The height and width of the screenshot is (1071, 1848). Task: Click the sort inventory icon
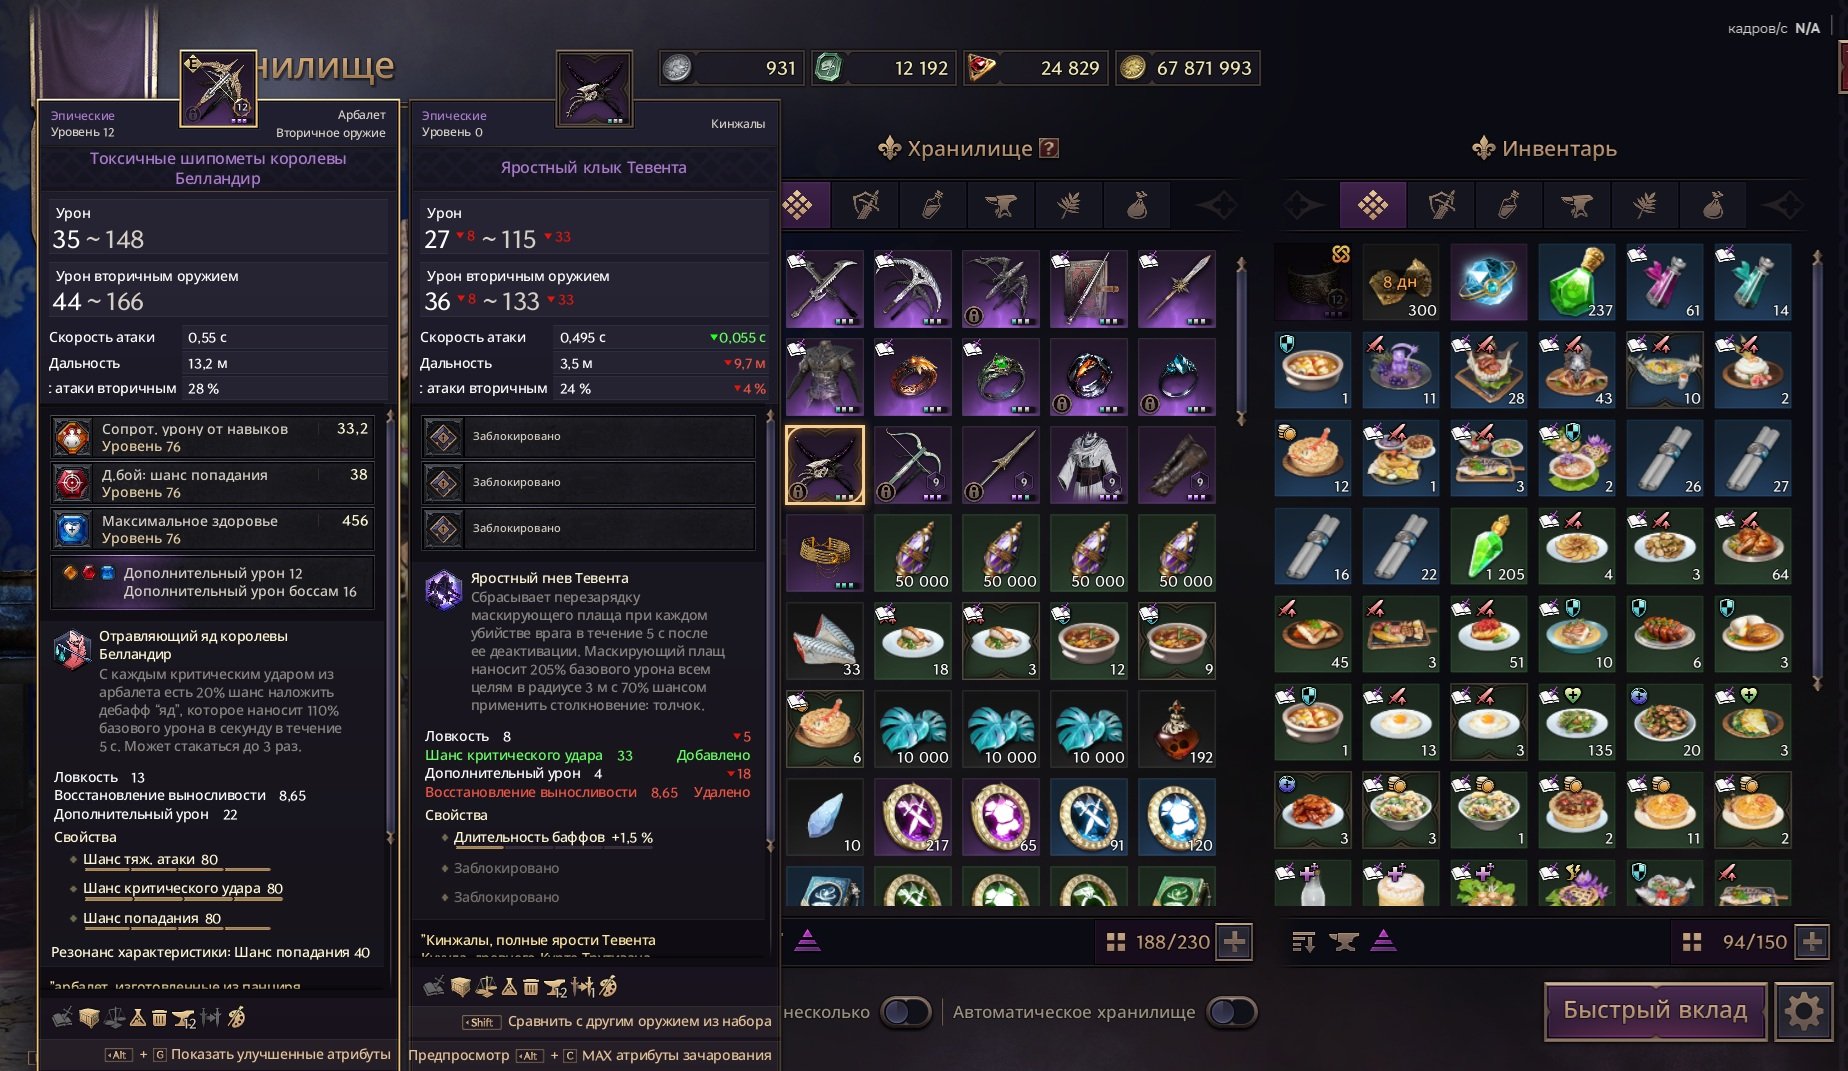click(1303, 941)
